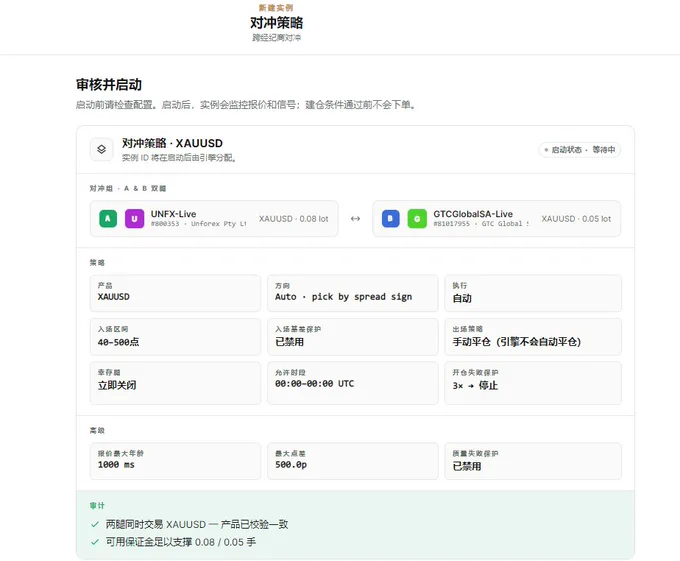Click the audit line 可用保证金足以支撑 0.08 / 0.05 手

181,542
